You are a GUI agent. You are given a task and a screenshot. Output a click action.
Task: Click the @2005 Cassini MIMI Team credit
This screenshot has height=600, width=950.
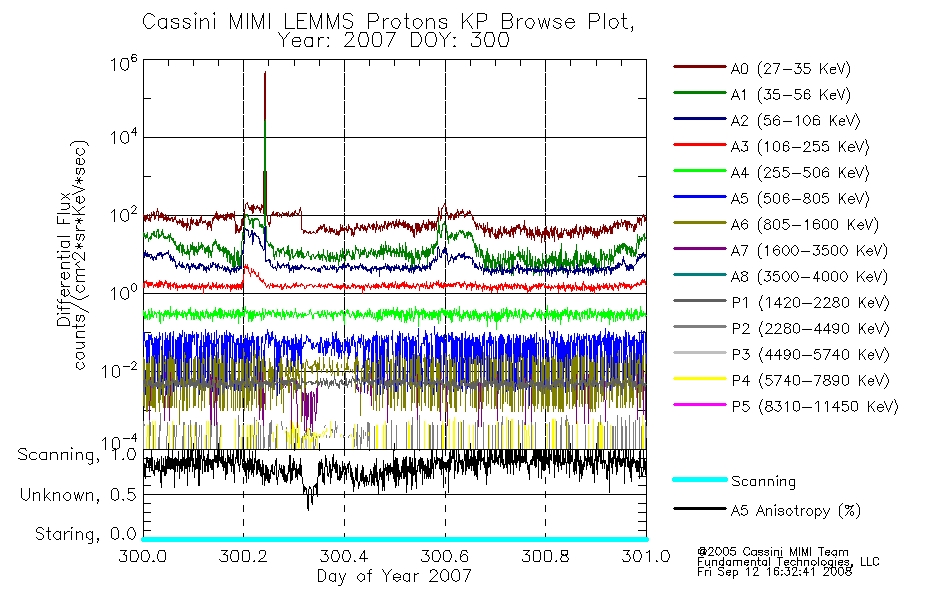pyautogui.click(x=772, y=552)
